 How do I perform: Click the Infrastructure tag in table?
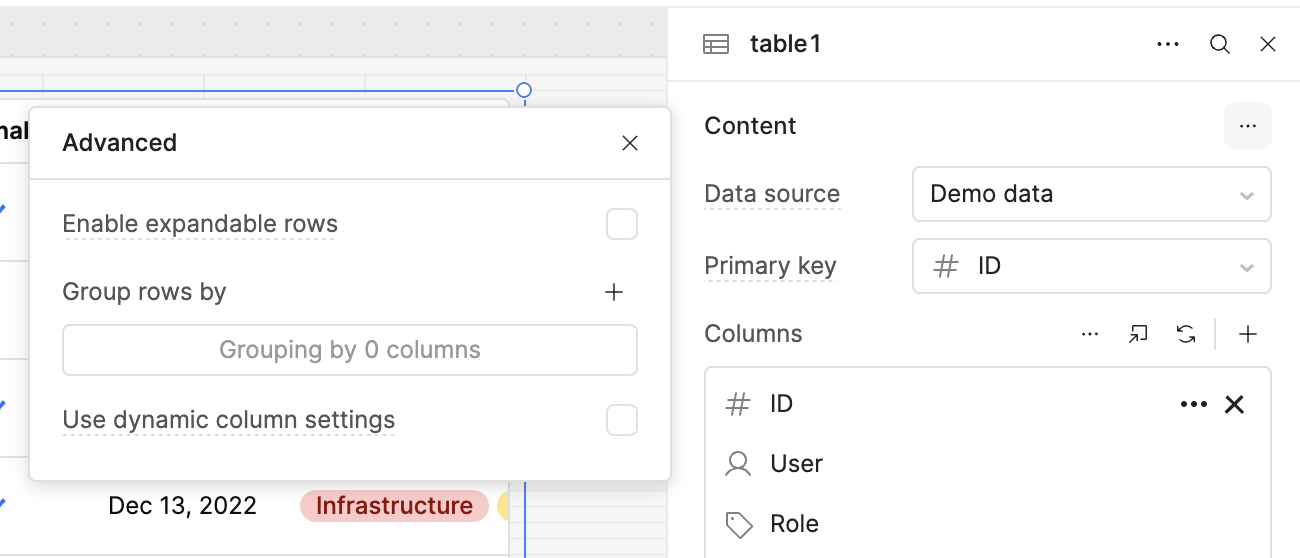tap(394, 506)
